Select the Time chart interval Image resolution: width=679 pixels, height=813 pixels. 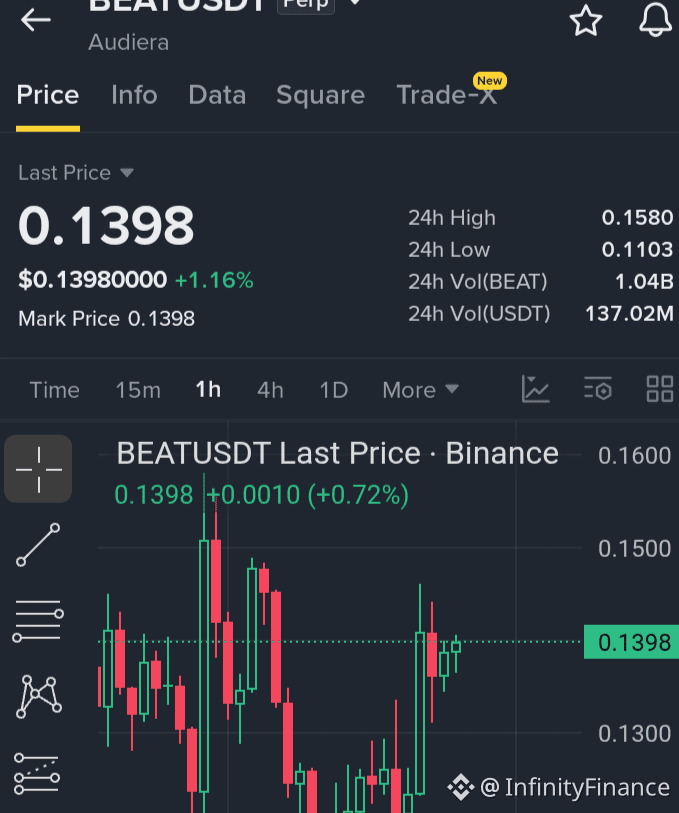54,390
